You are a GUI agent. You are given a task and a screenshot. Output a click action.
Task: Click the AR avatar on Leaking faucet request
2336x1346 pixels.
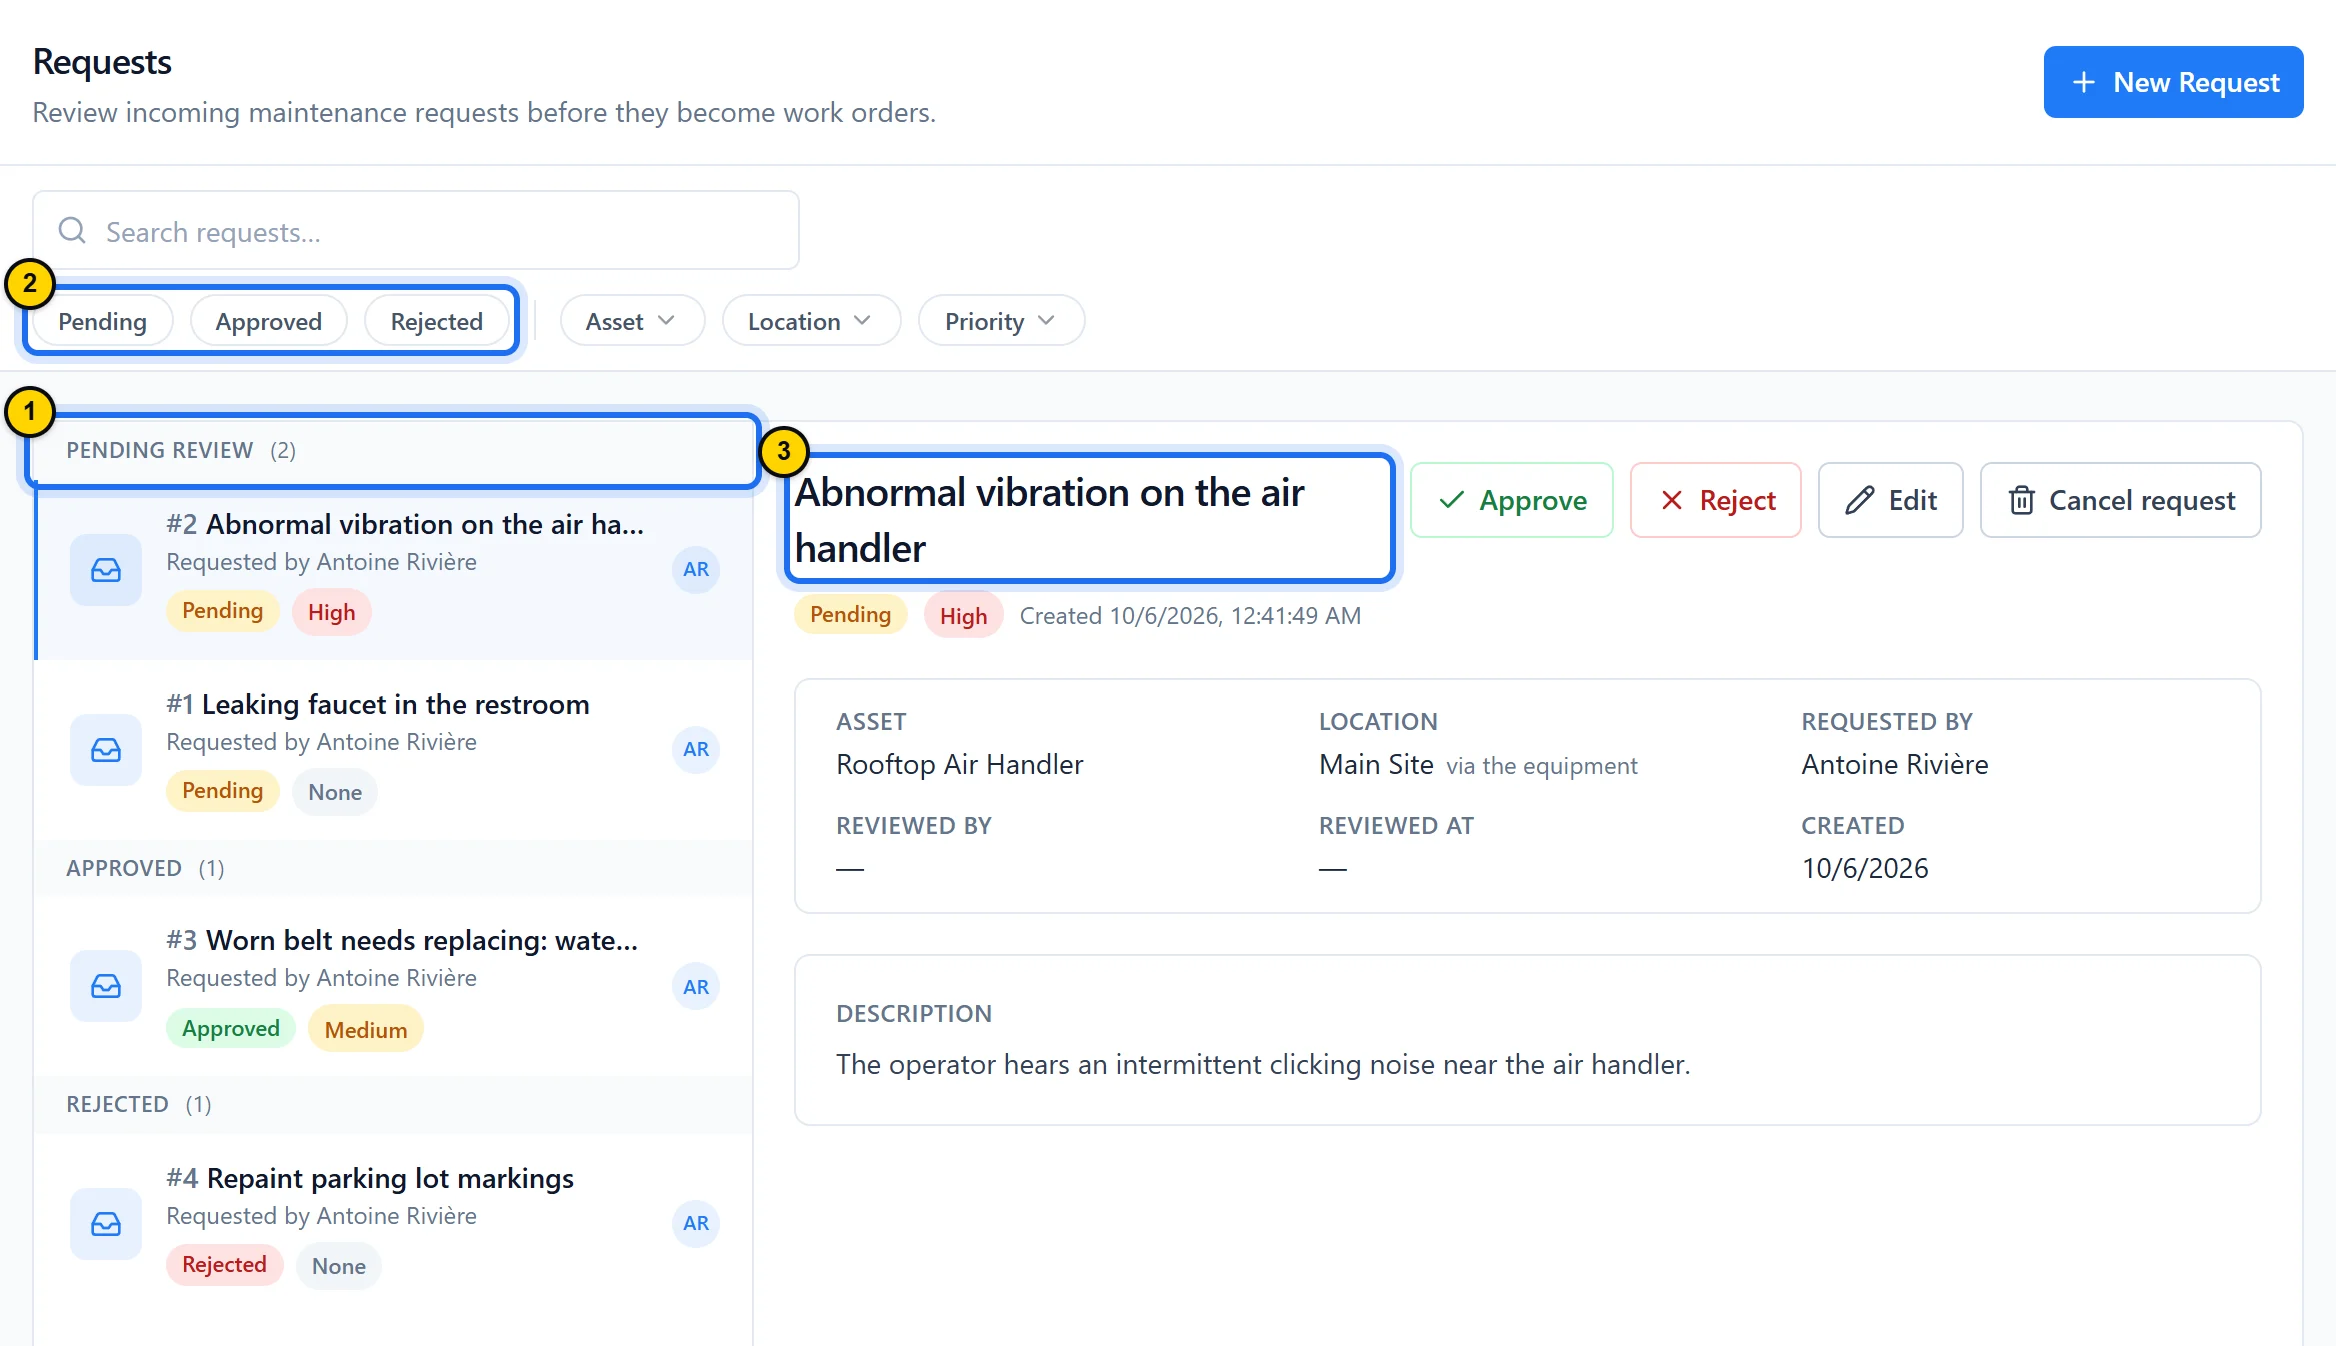[x=696, y=750]
